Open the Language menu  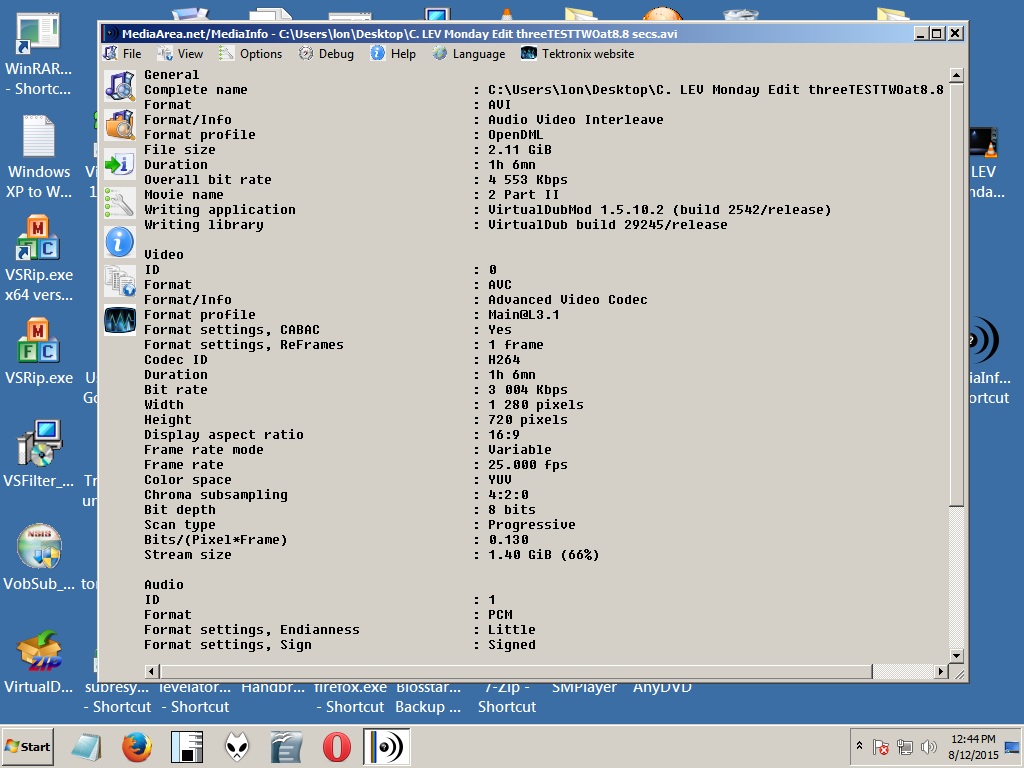[x=469, y=54]
